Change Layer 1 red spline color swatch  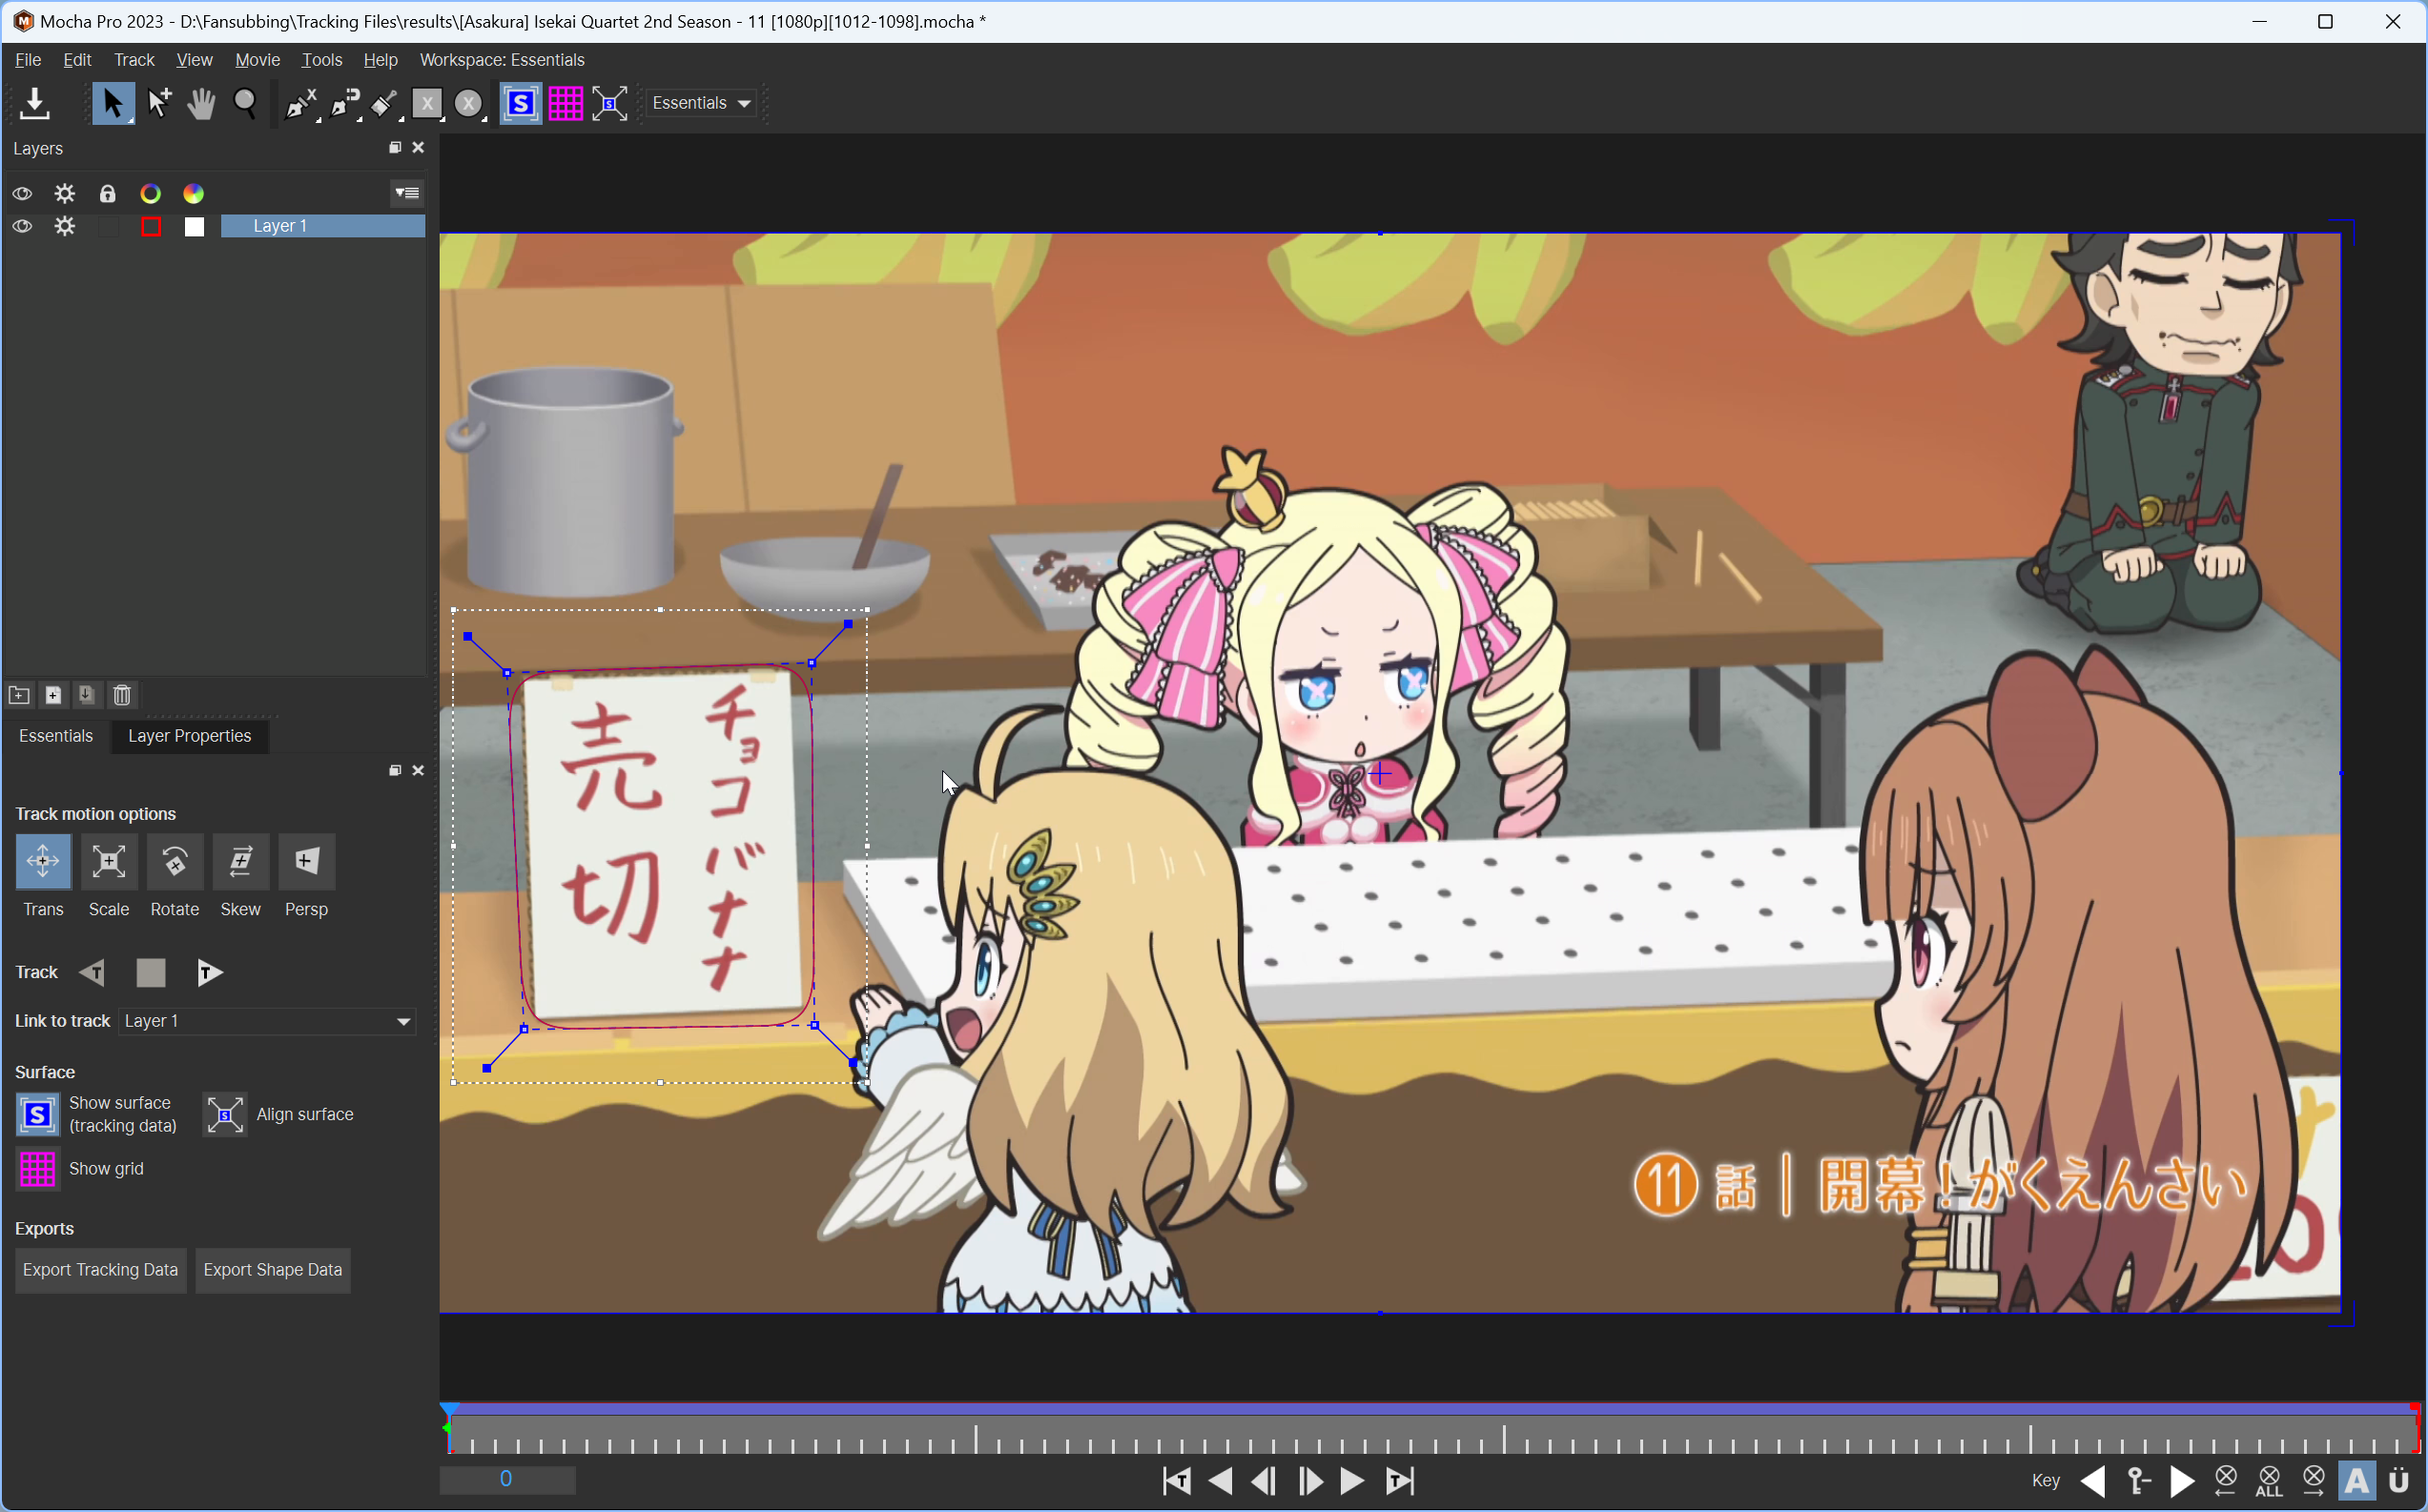tap(151, 226)
